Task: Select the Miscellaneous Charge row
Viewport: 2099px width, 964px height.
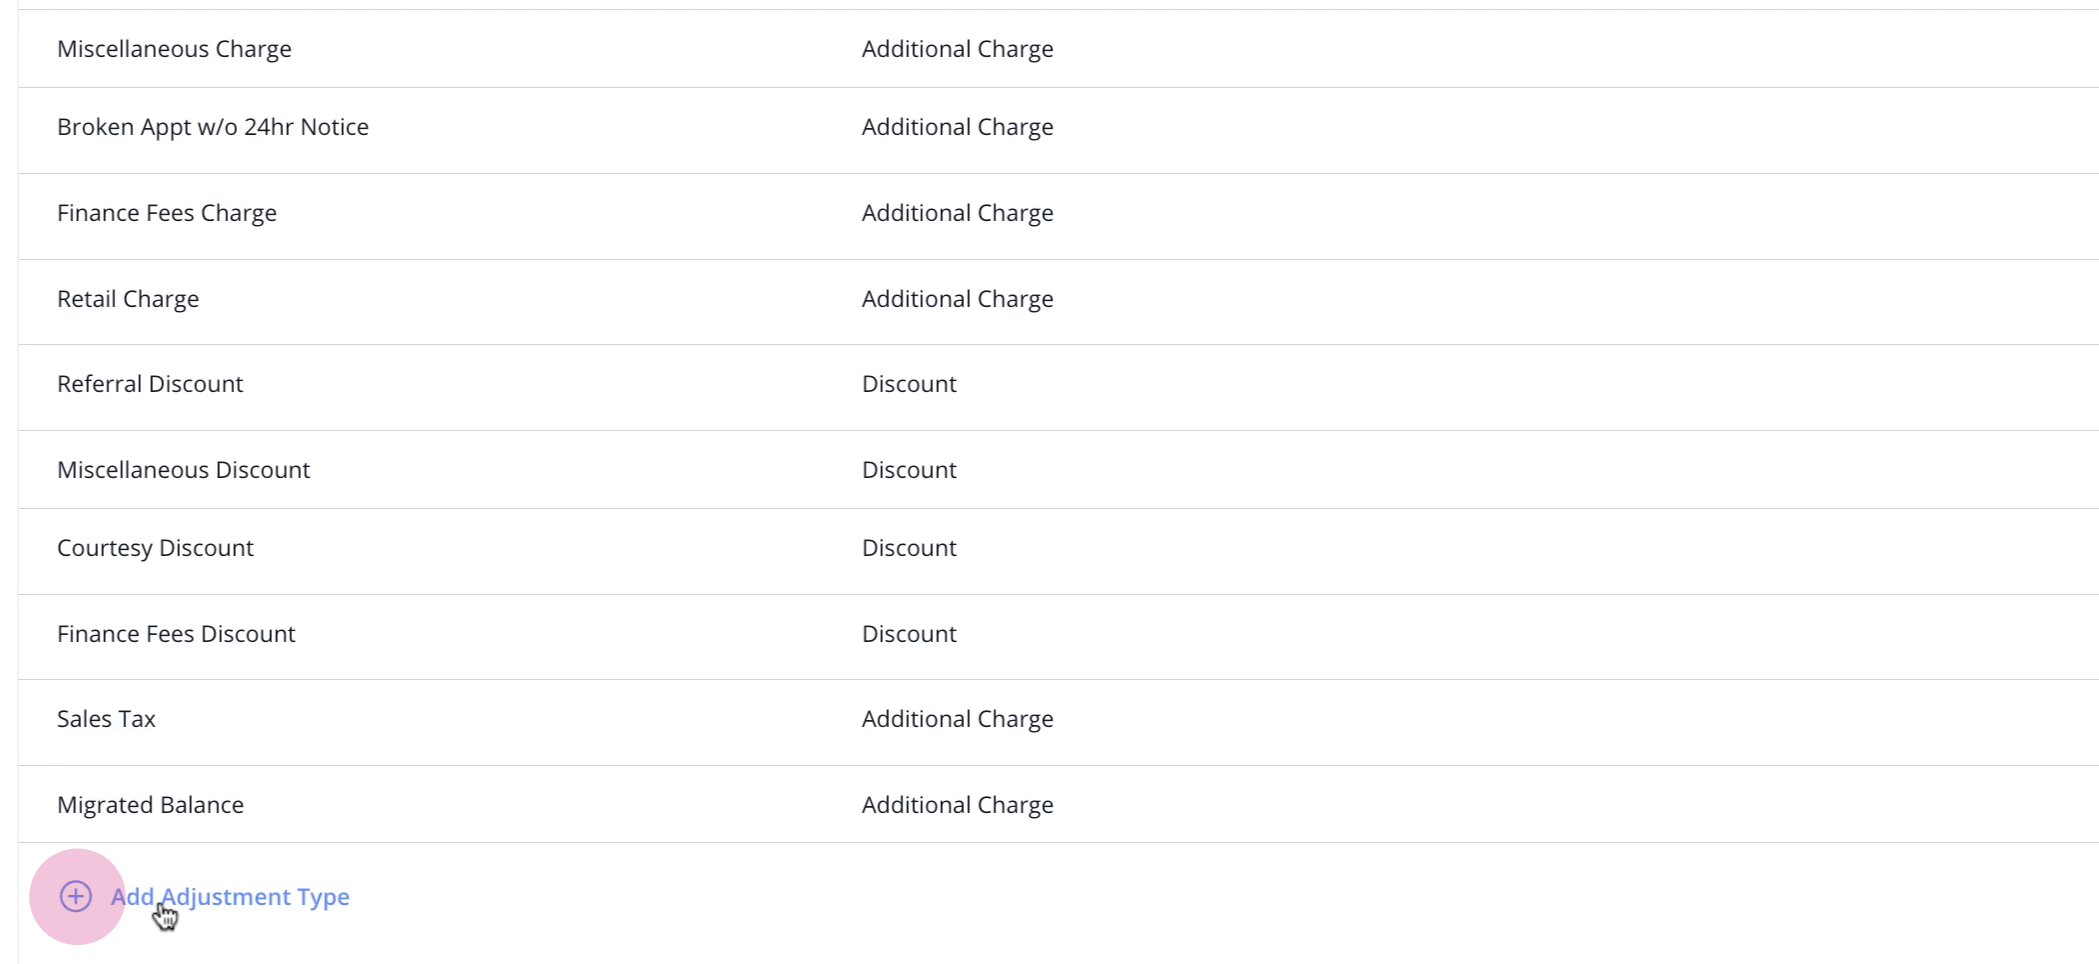Action: 1058,49
